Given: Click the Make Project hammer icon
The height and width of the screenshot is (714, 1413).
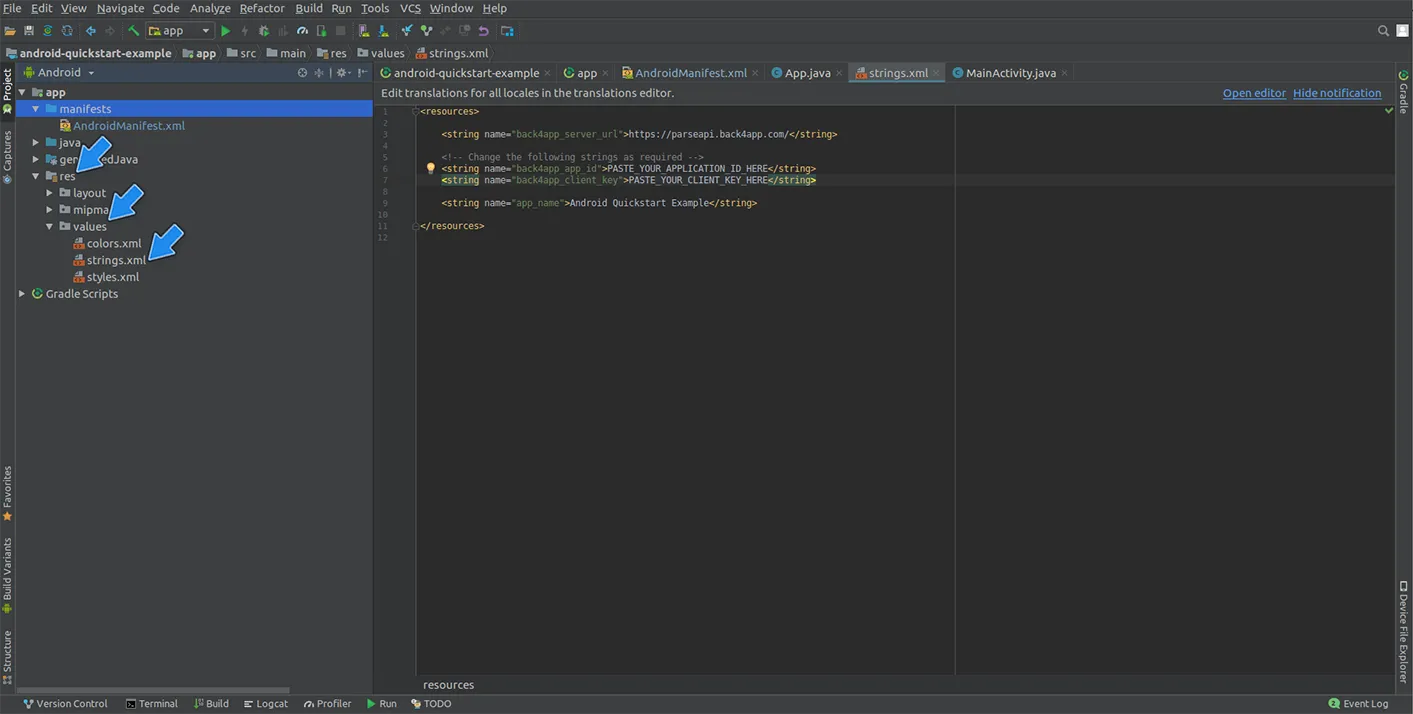Looking at the screenshot, I should click(x=133, y=31).
